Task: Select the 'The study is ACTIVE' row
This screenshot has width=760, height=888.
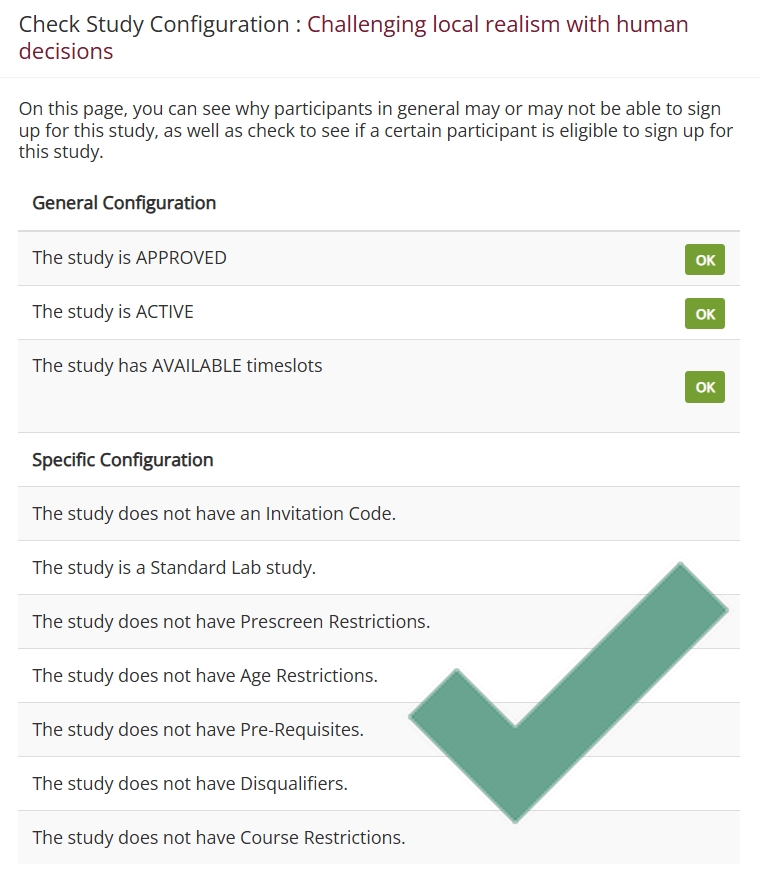Action: [x=379, y=313]
